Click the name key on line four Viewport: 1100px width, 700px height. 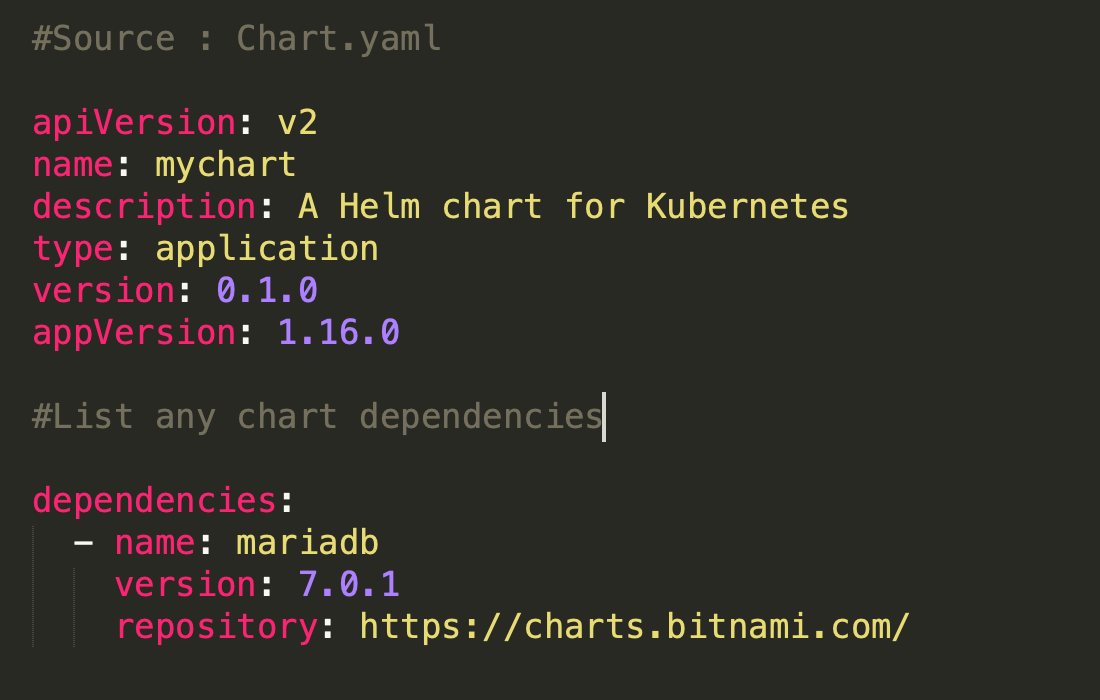click(70, 163)
